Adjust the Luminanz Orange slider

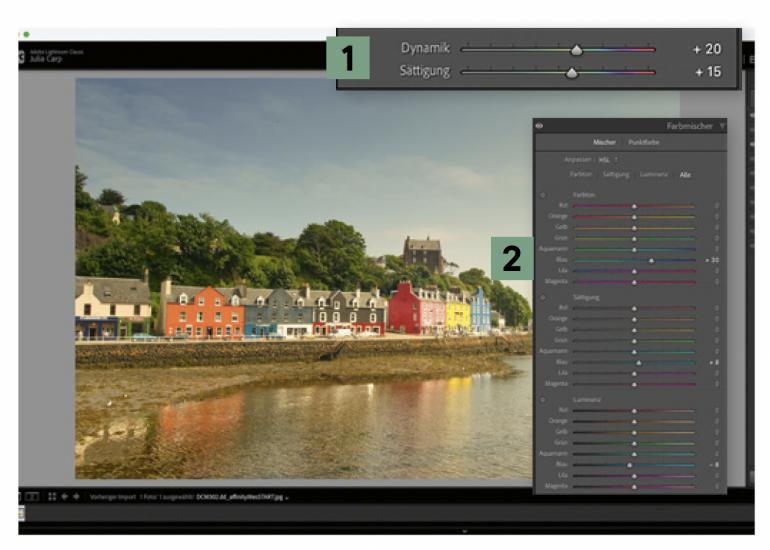pyautogui.click(x=634, y=422)
